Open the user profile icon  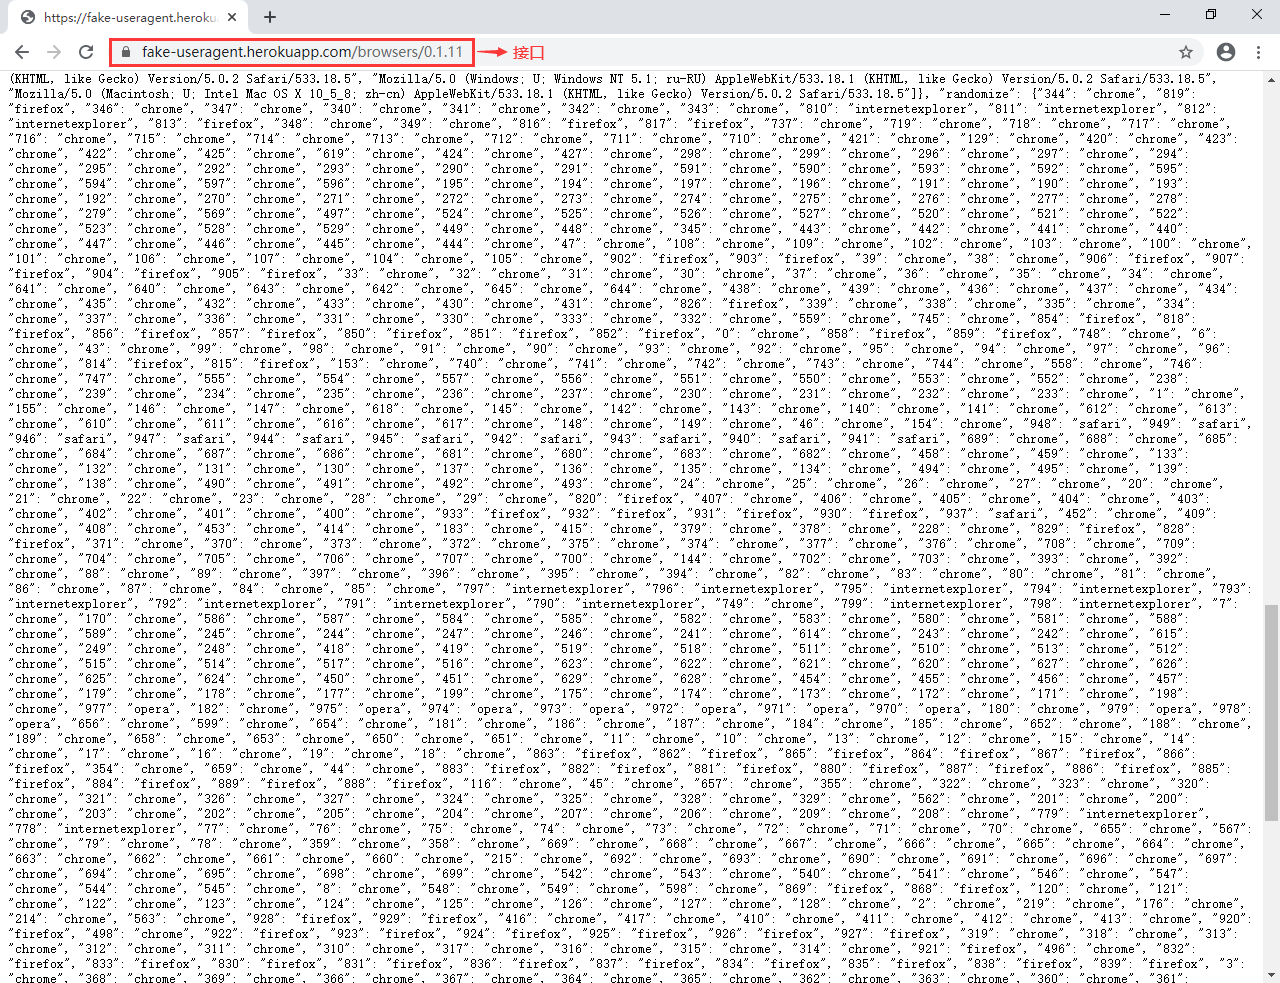1226,52
